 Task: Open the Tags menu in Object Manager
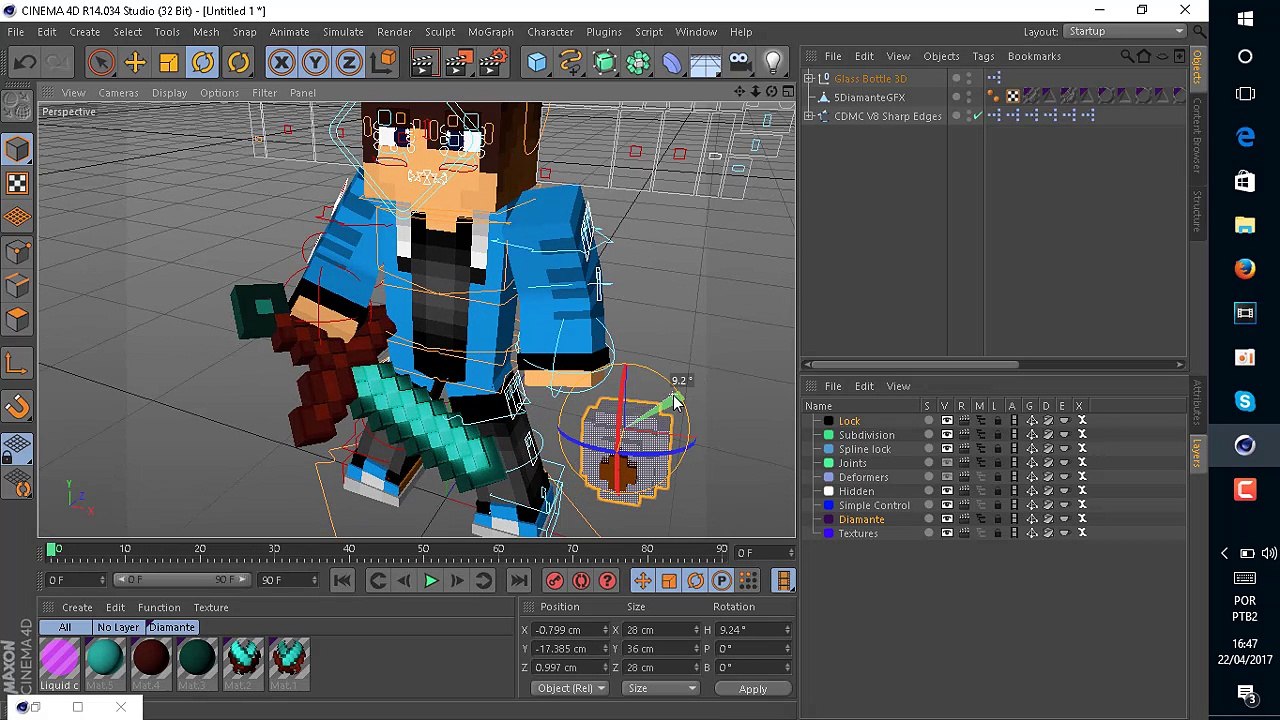pos(983,57)
